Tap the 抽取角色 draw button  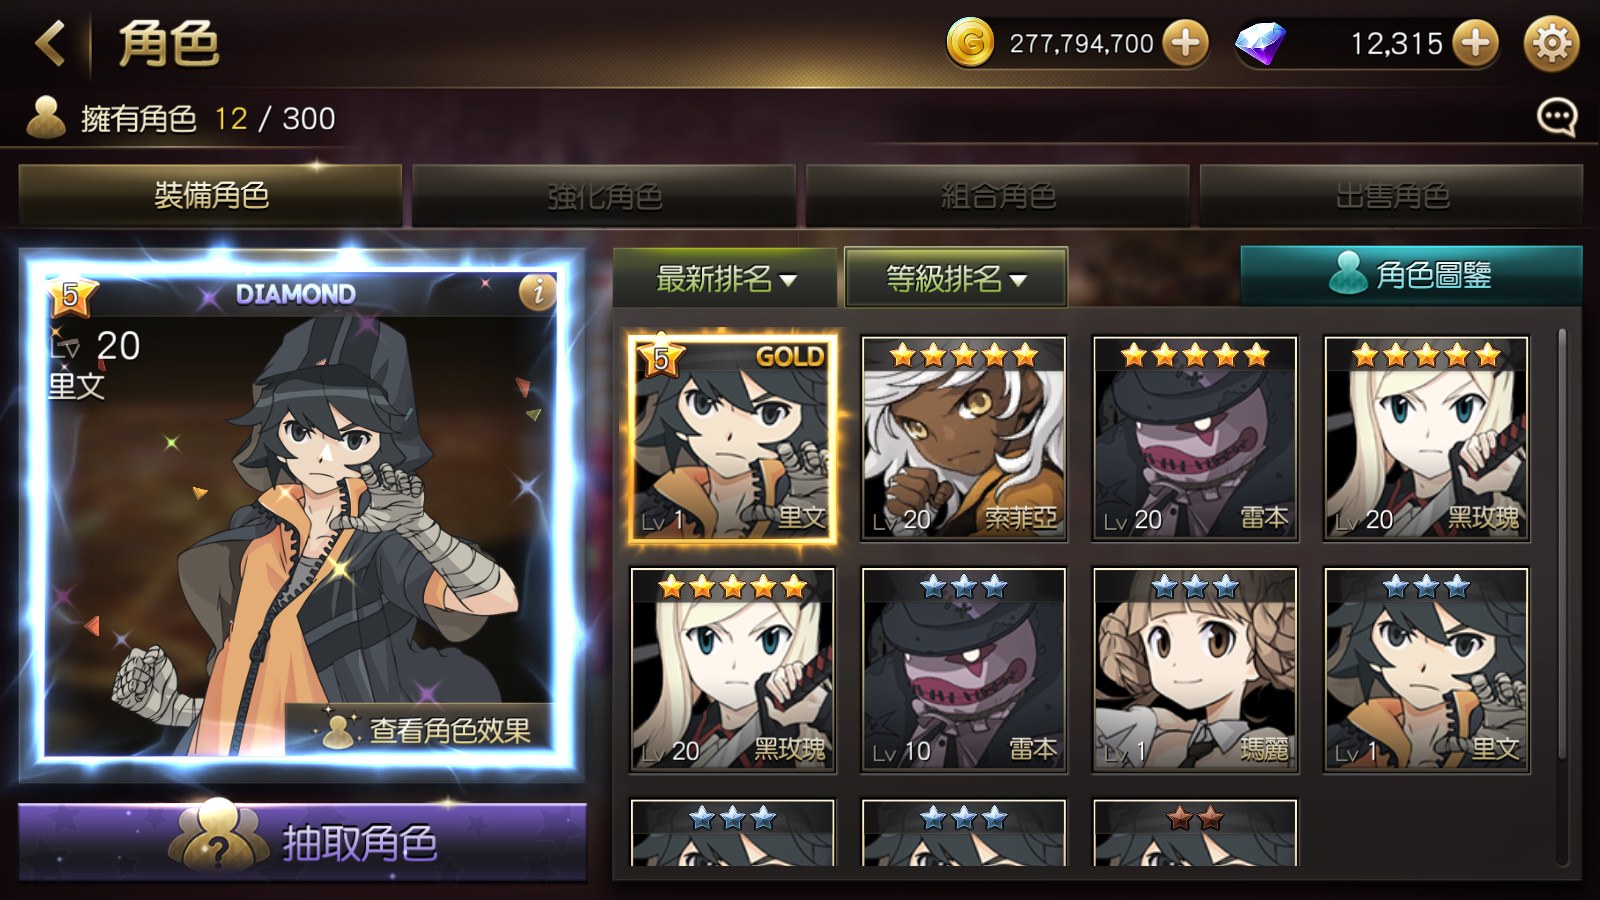pos(302,843)
